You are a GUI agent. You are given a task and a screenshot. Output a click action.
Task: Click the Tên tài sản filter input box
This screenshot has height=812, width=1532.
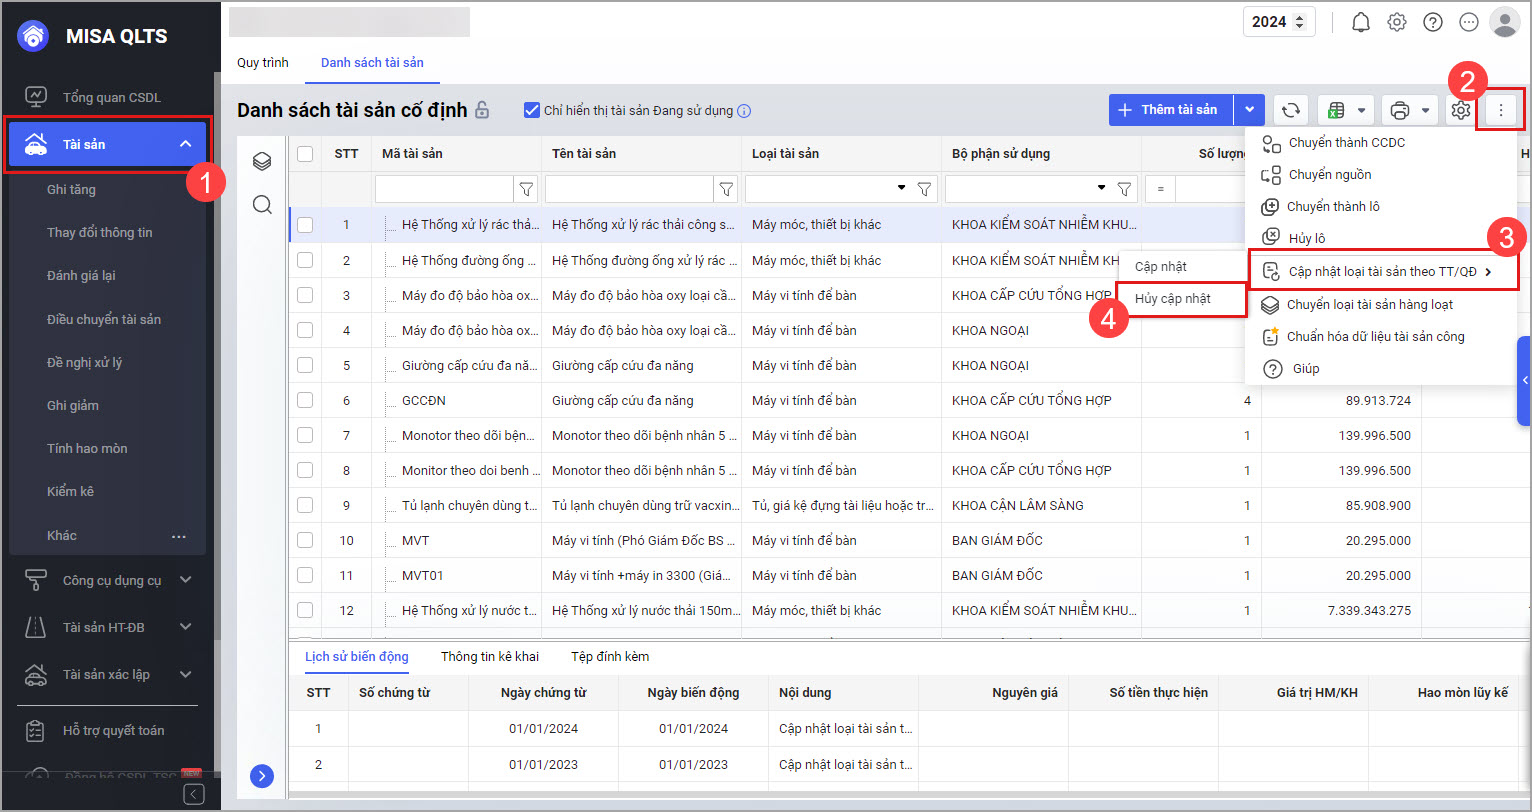click(629, 188)
